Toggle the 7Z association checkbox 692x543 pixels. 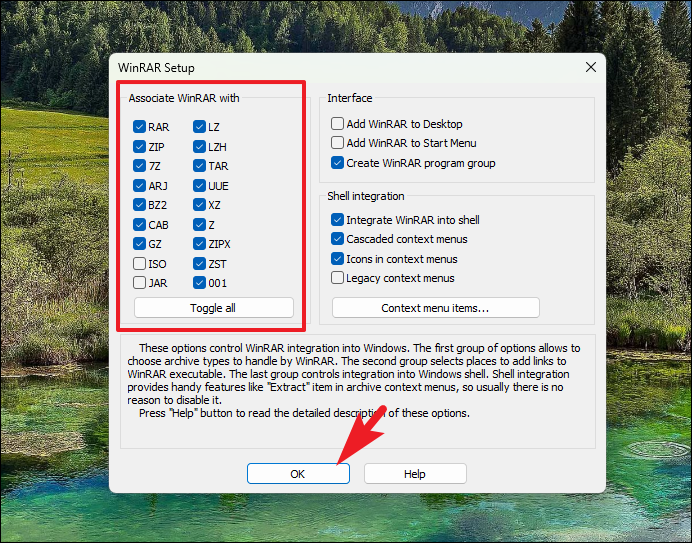pyautogui.click(x=139, y=166)
